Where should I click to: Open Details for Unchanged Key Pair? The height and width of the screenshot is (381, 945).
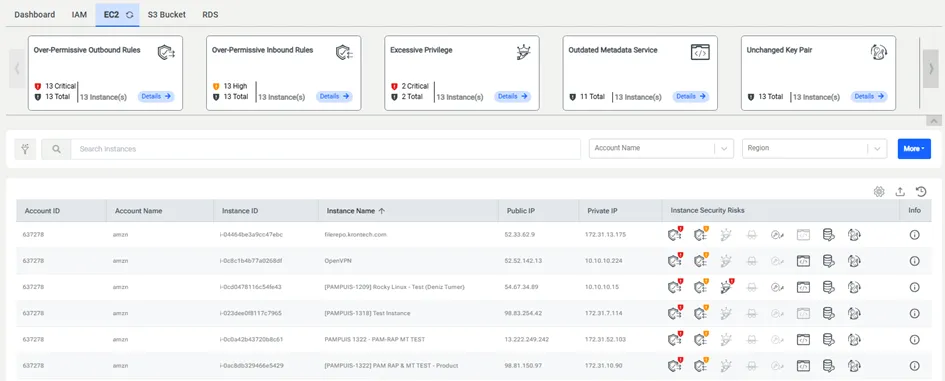pyautogui.click(x=870, y=96)
